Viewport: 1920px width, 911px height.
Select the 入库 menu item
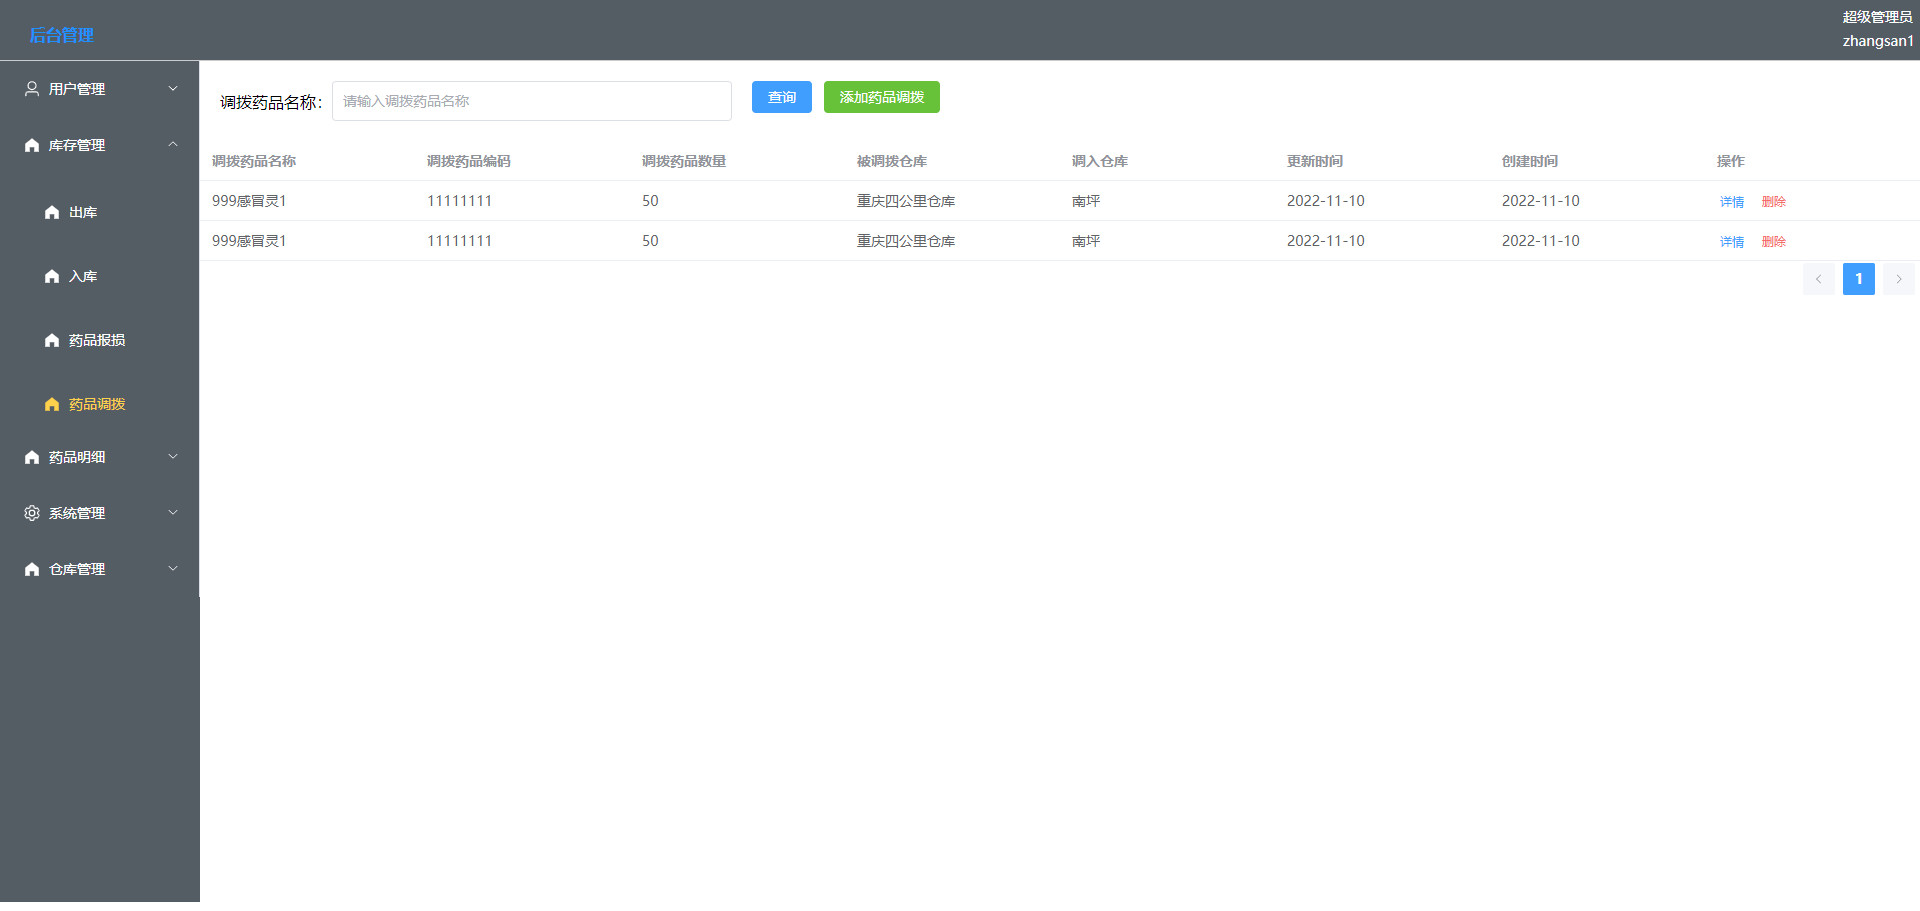tap(100, 276)
